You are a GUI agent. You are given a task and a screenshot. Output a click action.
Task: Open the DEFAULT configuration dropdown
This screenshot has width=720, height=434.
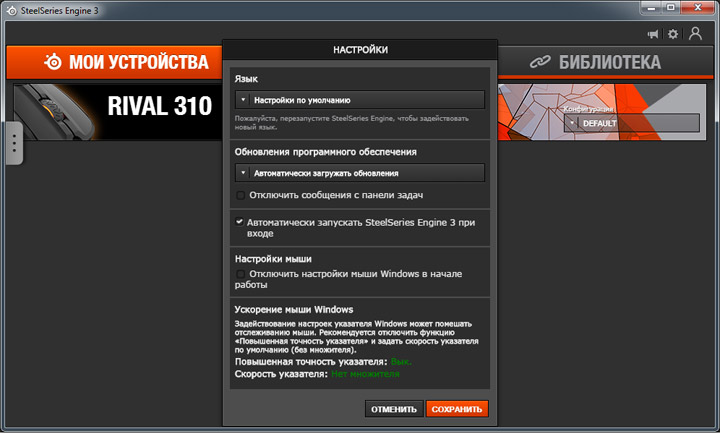632,123
